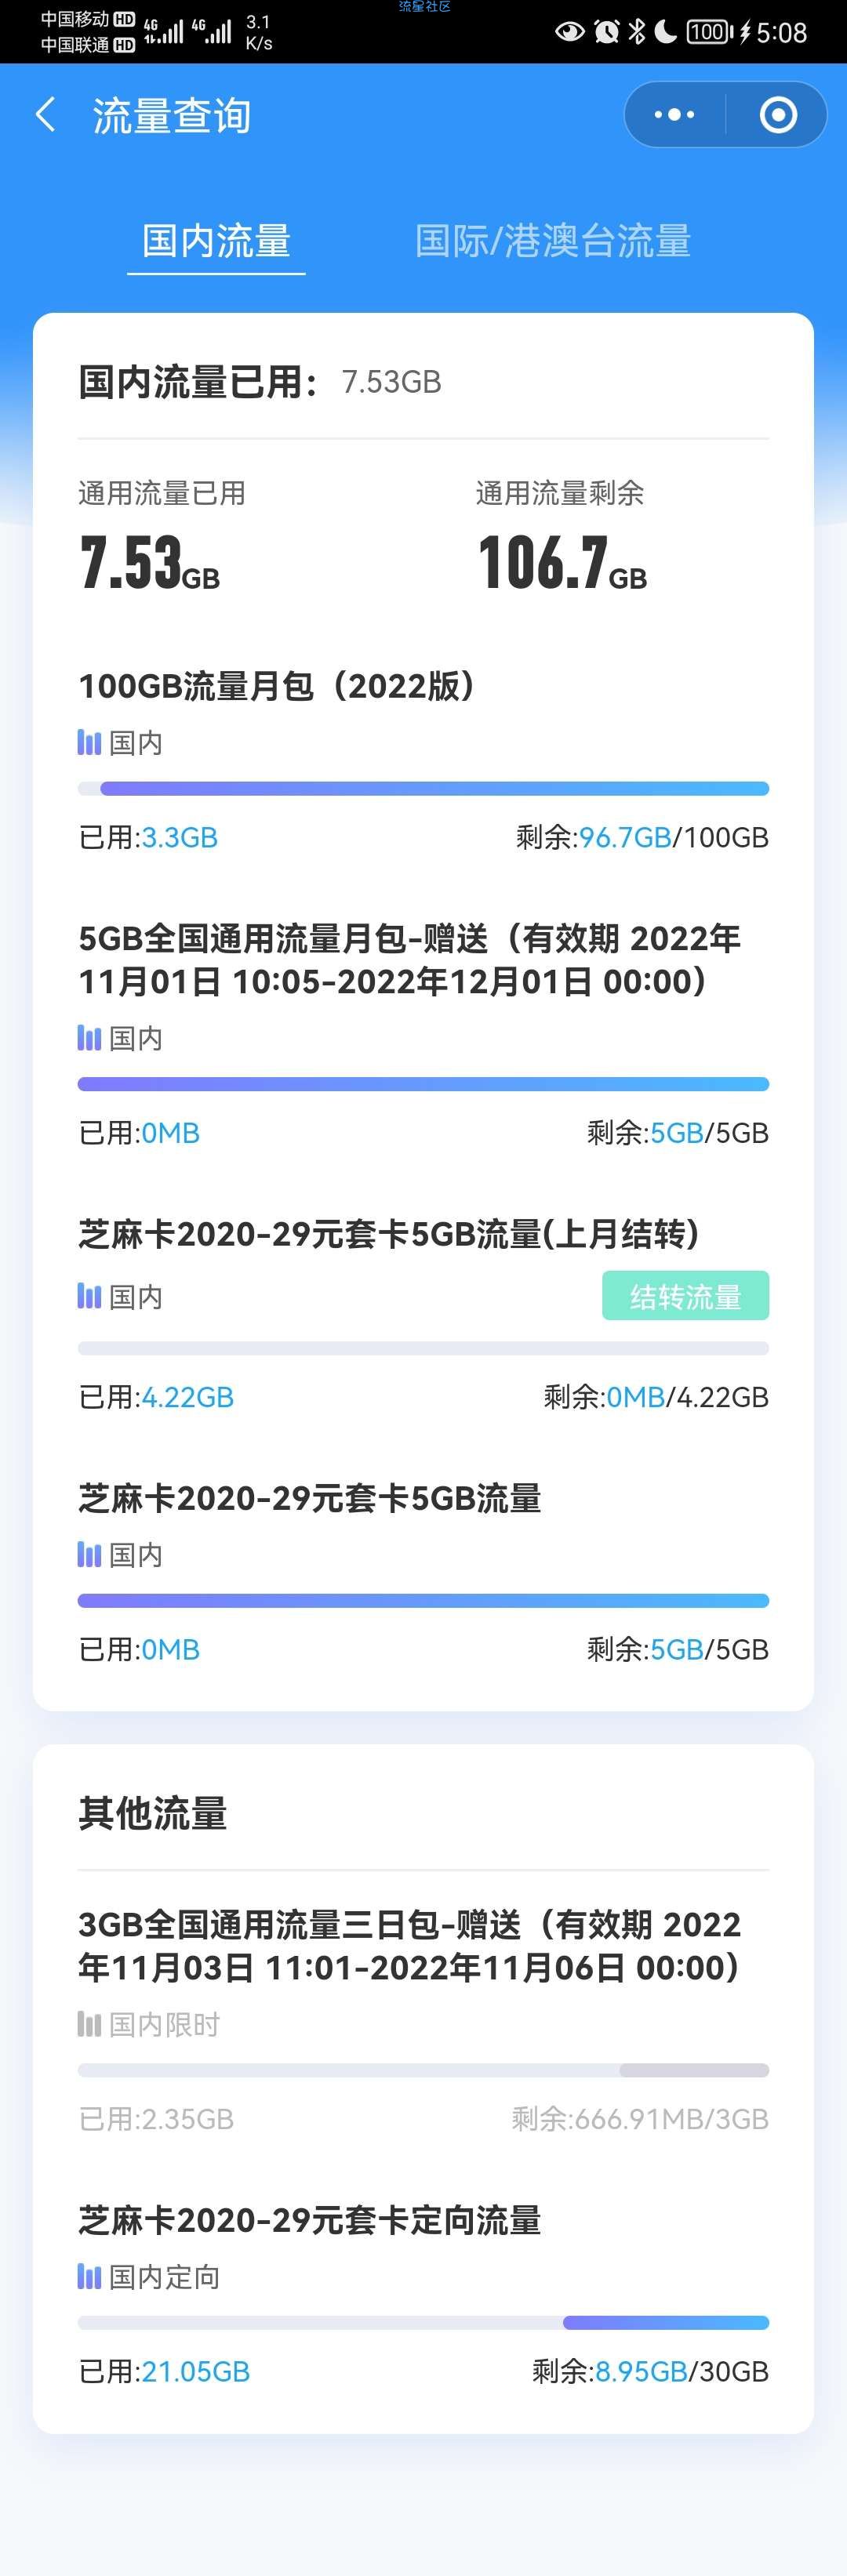The image size is (847, 2576).
Task: Tap the 96.7GB remaining link text
Action: pos(625,837)
